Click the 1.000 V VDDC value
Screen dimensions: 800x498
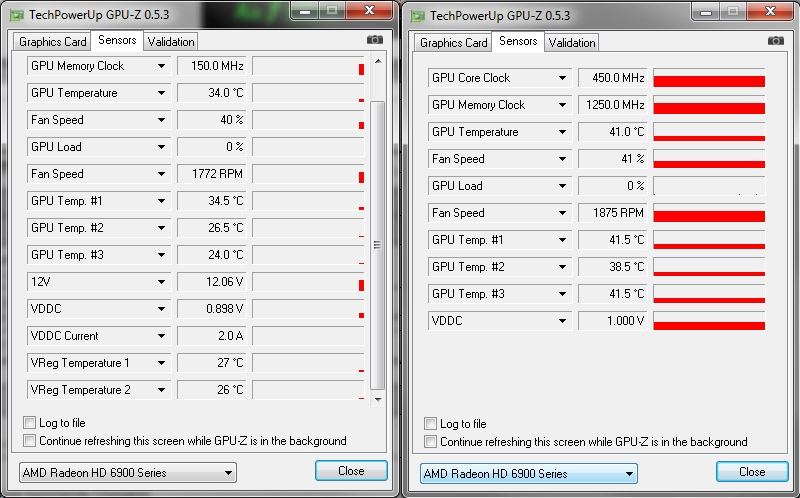pos(613,321)
